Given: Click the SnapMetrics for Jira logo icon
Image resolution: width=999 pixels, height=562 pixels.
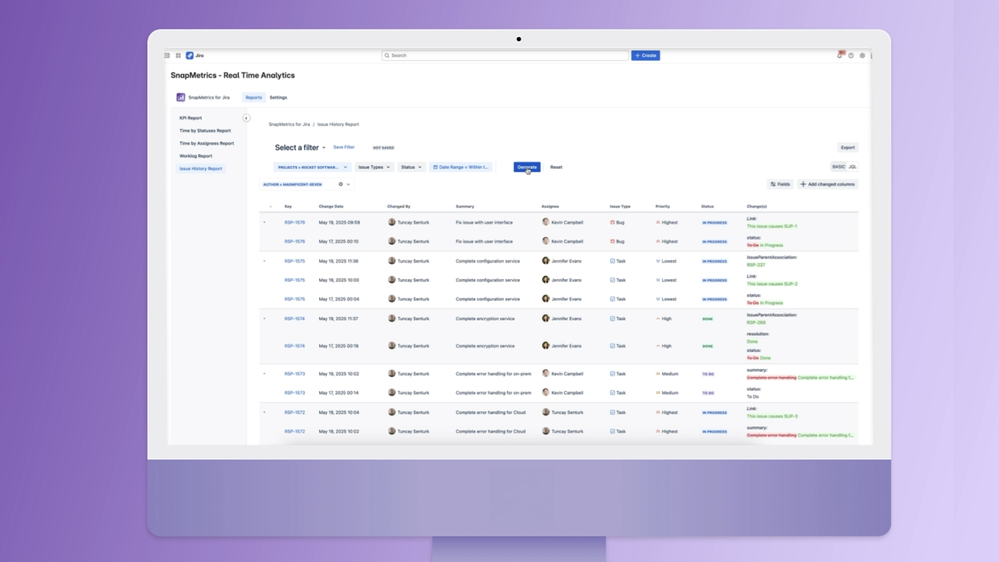Looking at the screenshot, I should click(x=181, y=97).
